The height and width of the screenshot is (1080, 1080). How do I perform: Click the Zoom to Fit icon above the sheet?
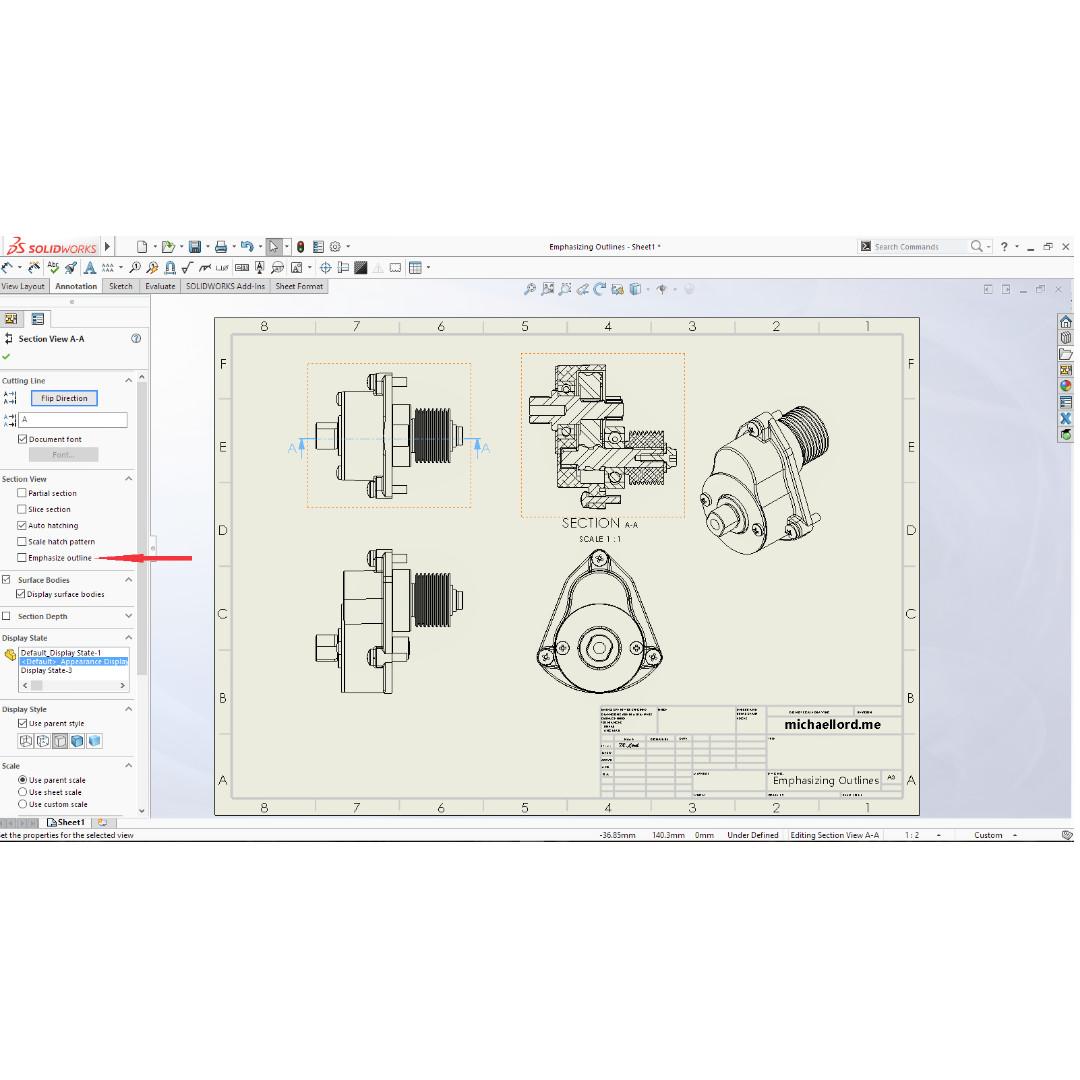pos(530,289)
